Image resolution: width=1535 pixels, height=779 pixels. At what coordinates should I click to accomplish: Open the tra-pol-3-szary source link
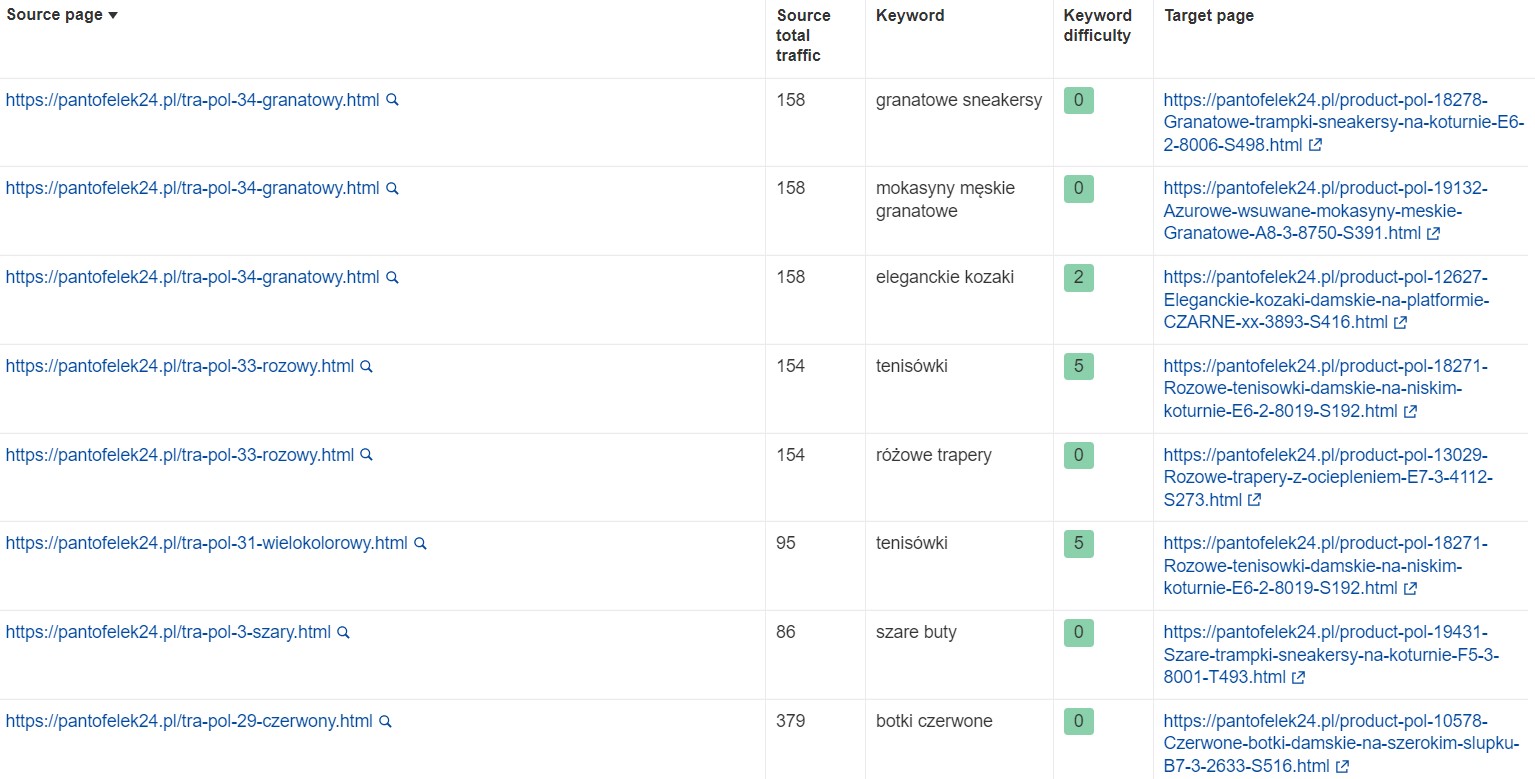[x=168, y=632]
